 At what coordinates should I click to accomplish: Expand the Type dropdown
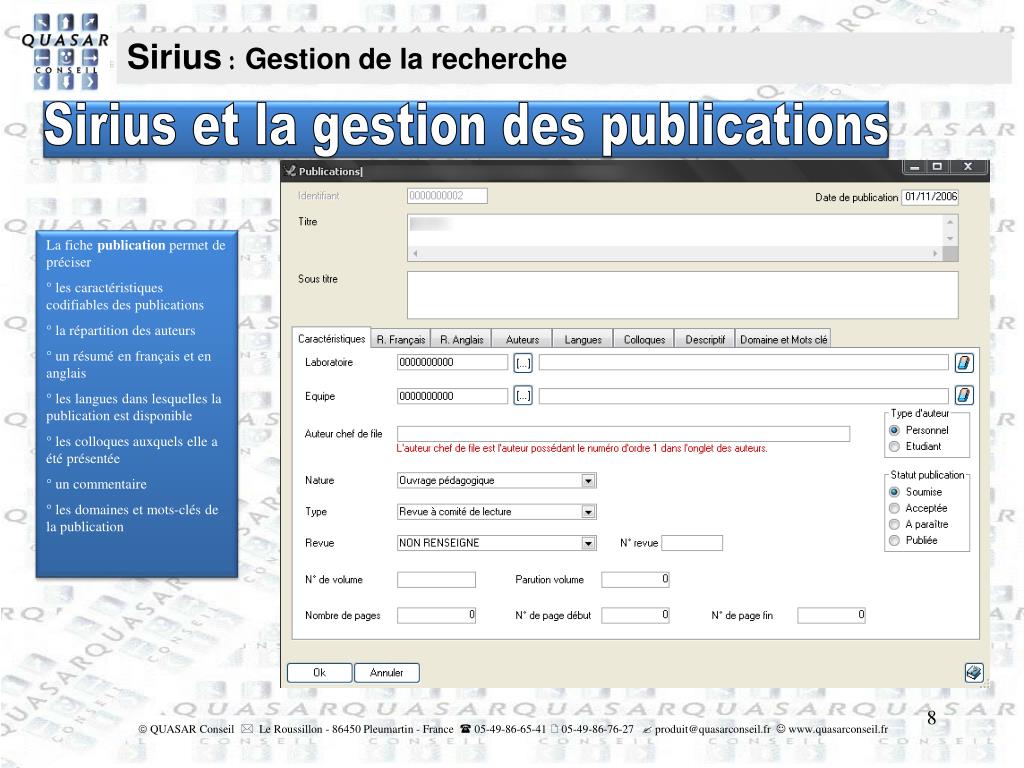588,512
